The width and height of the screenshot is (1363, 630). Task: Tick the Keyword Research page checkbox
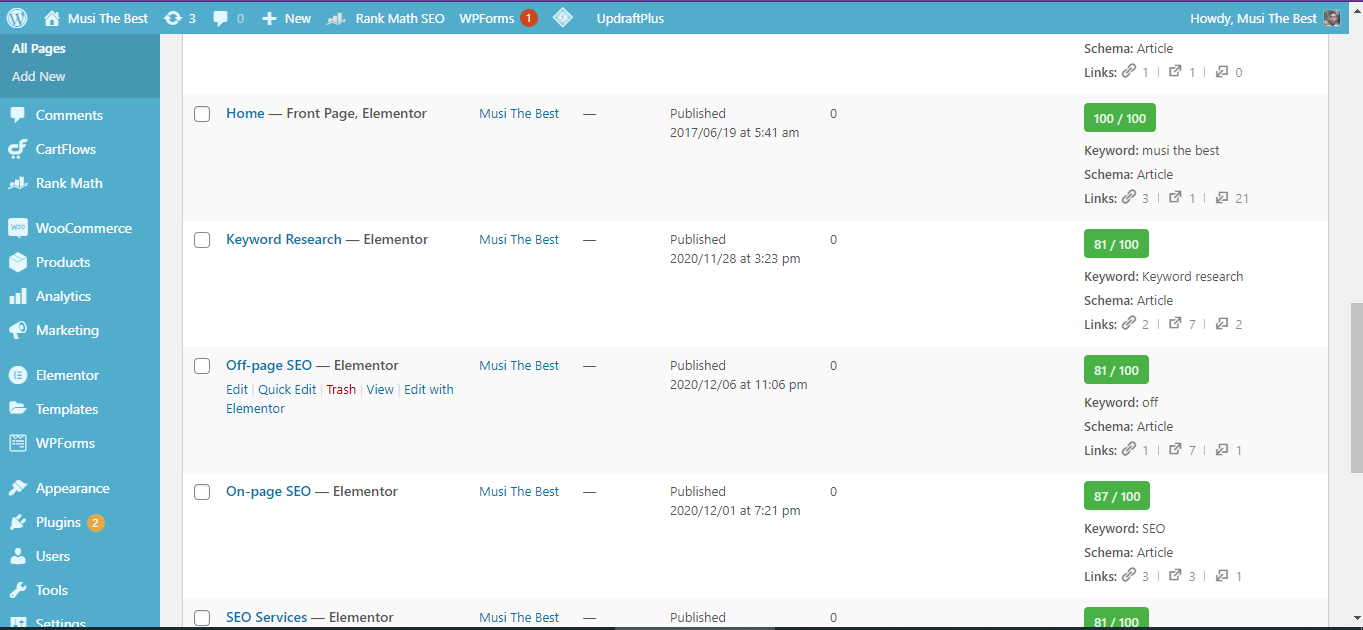(202, 240)
